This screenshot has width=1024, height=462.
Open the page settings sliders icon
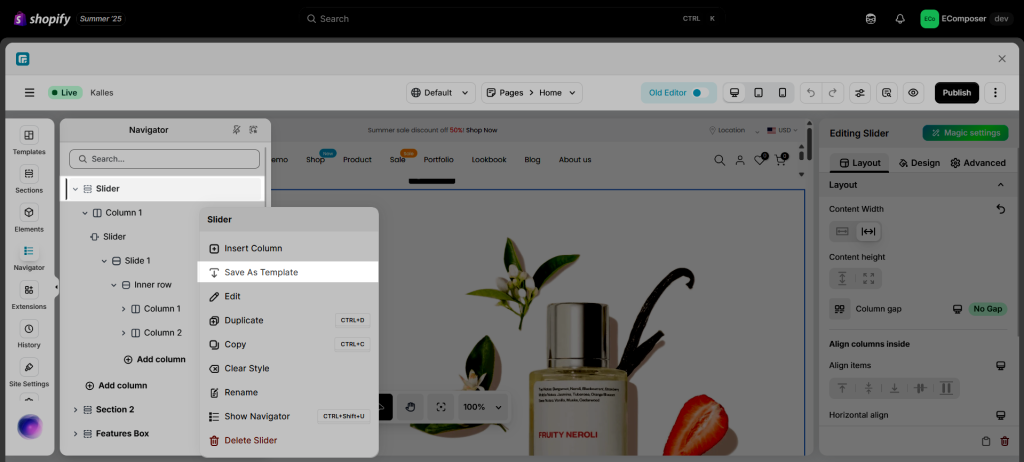coord(859,93)
